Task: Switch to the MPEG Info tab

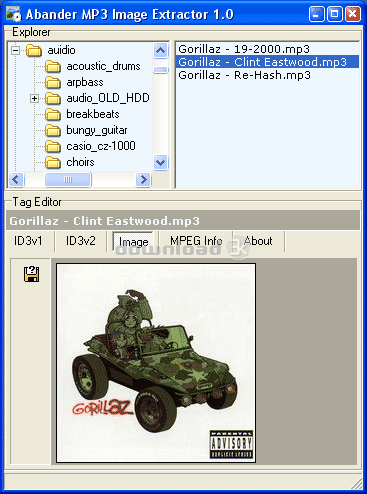Action: coord(196,241)
